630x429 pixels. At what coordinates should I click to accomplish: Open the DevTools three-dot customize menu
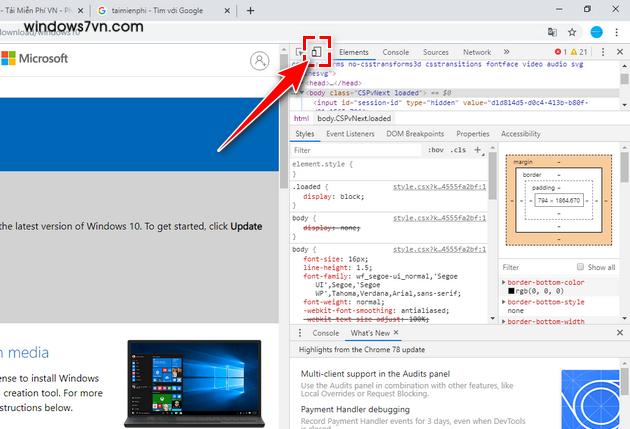604,52
